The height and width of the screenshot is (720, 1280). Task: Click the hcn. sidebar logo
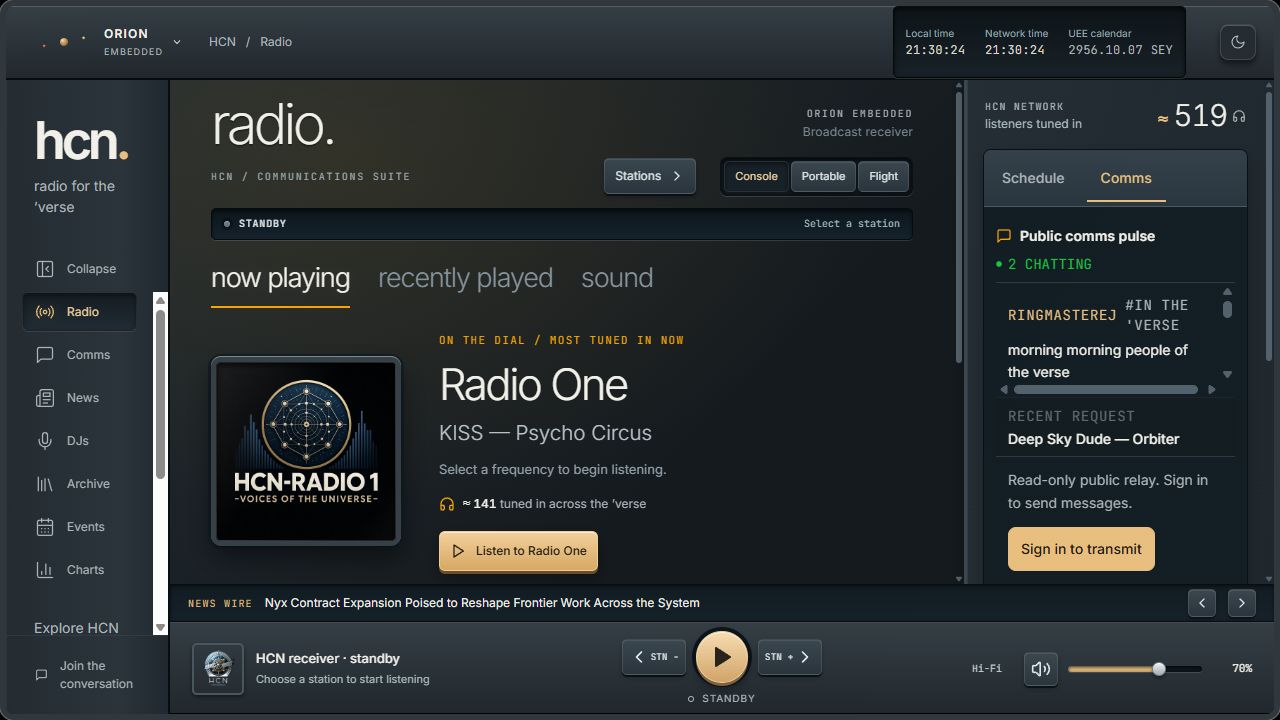[x=82, y=140]
